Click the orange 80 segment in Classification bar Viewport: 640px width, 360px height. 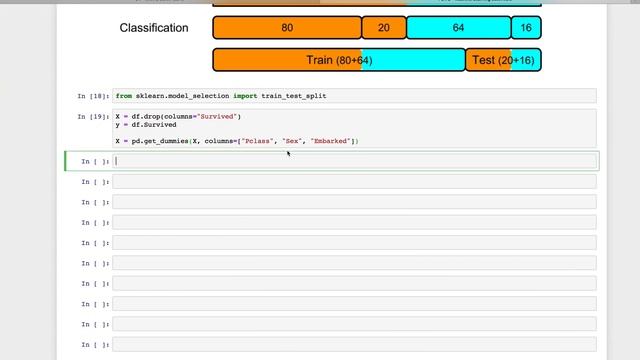point(287,28)
